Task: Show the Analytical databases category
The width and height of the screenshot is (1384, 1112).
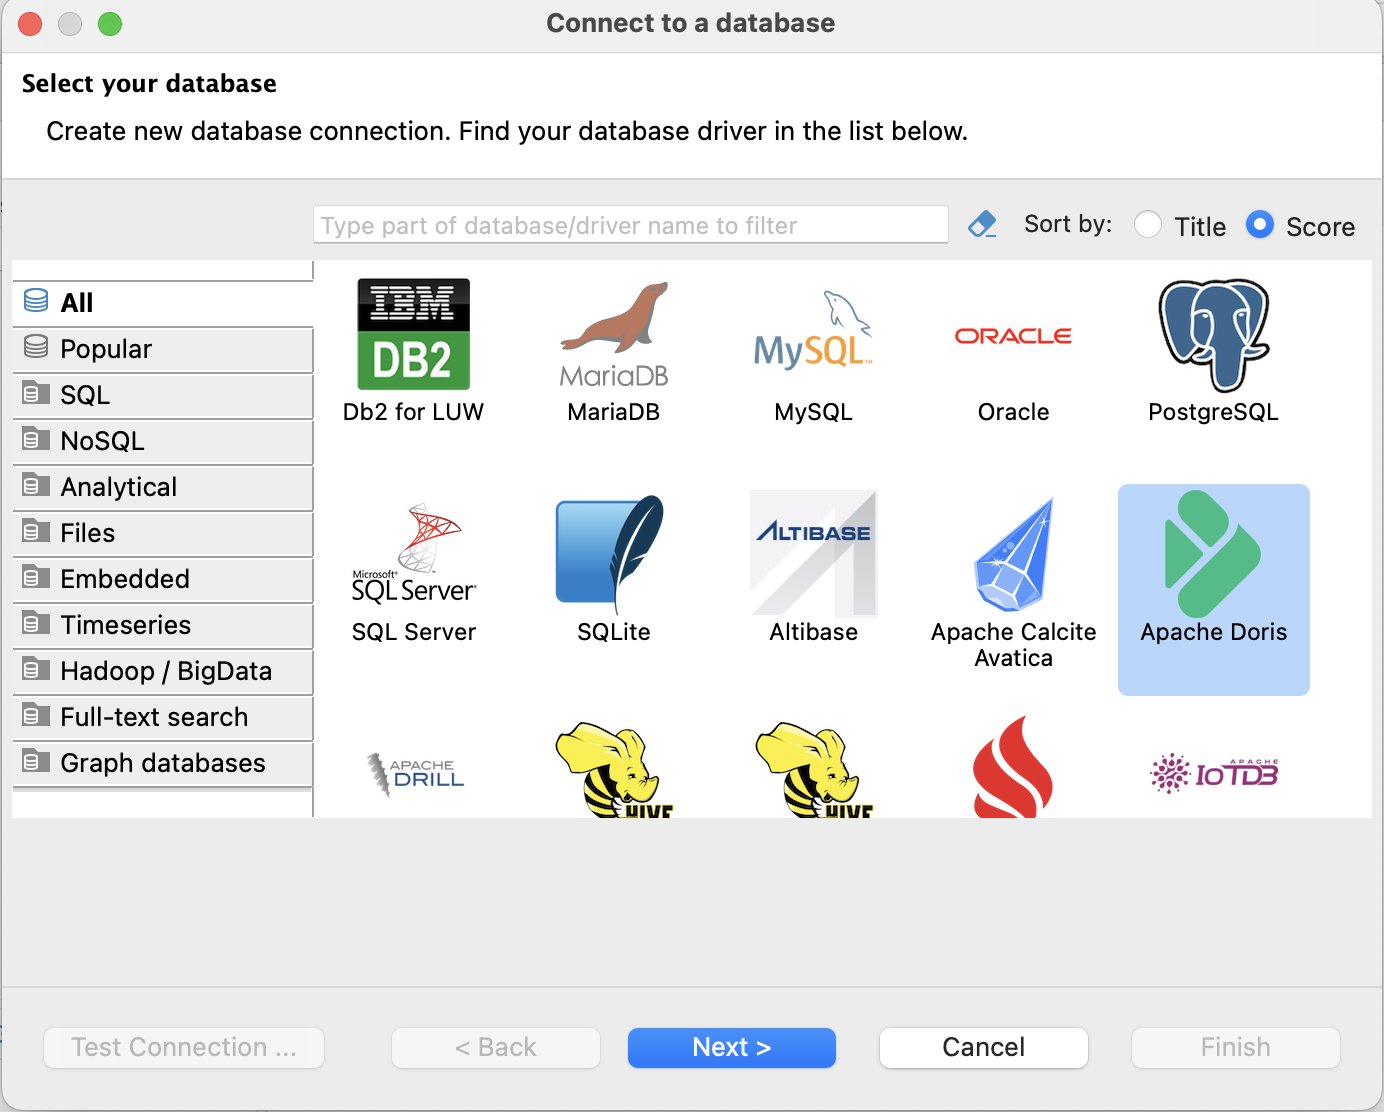Action: tap(163, 487)
